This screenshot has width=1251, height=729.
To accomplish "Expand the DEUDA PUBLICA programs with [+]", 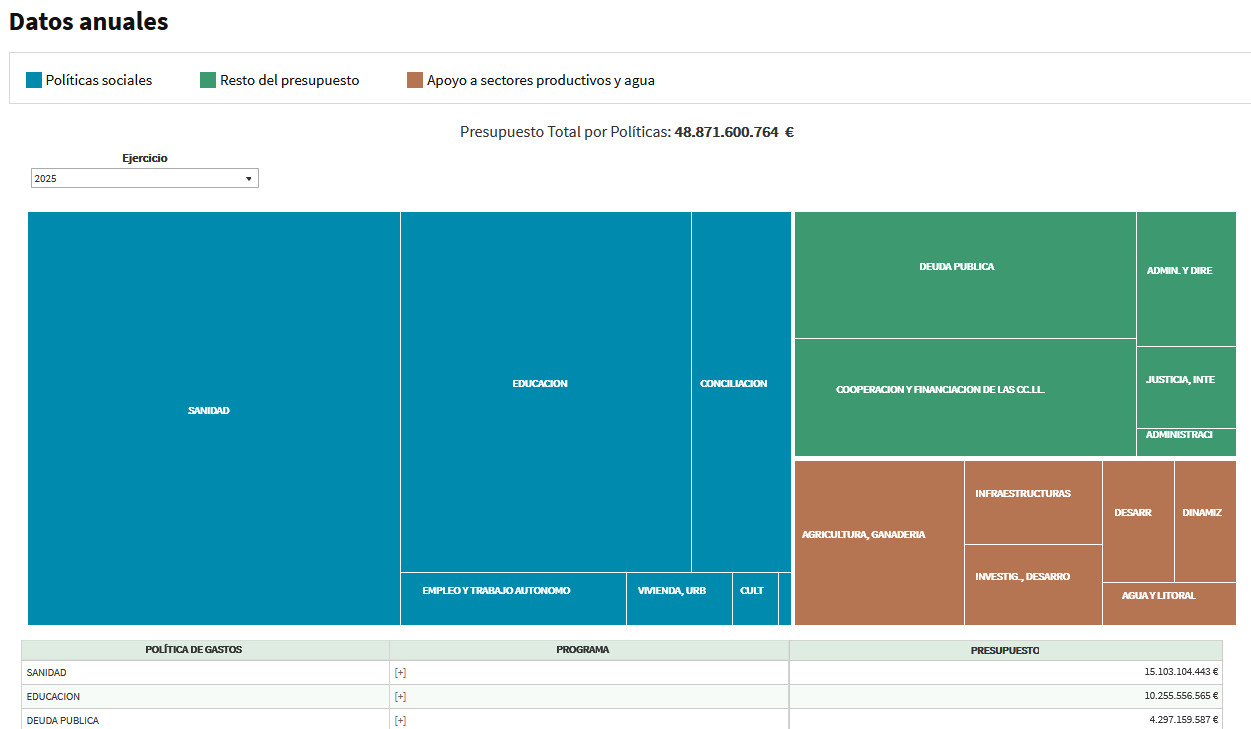I will 400,720.
